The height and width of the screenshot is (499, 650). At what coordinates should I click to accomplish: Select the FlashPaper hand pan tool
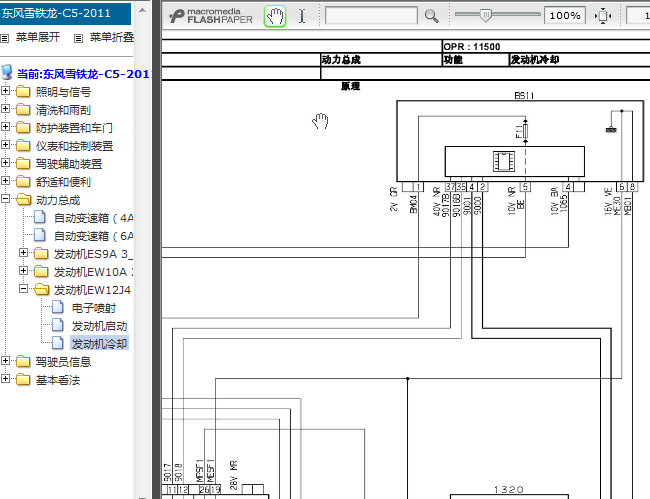click(275, 17)
